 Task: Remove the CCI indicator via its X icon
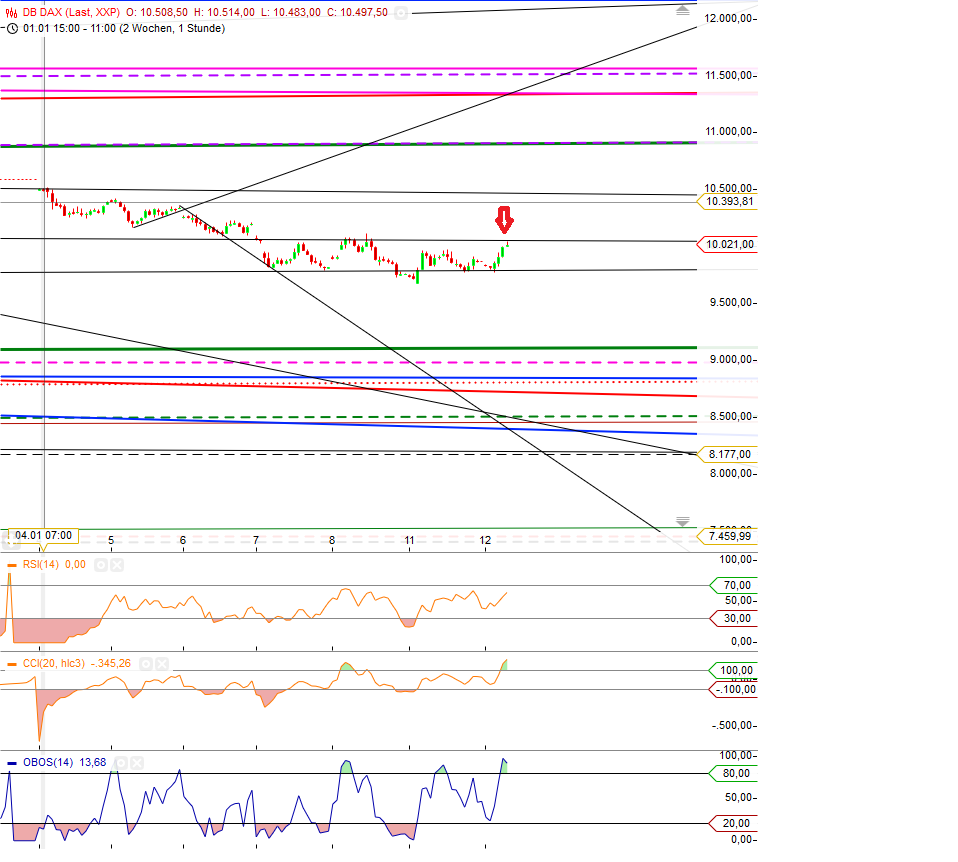(x=161, y=663)
